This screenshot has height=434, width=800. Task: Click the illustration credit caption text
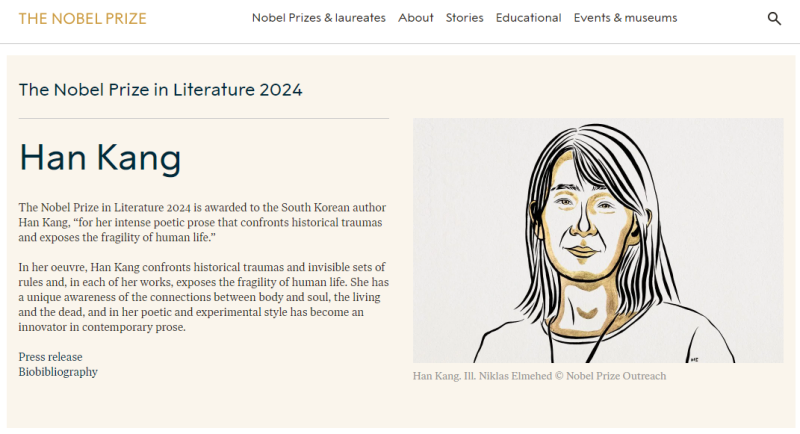(x=539, y=376)
